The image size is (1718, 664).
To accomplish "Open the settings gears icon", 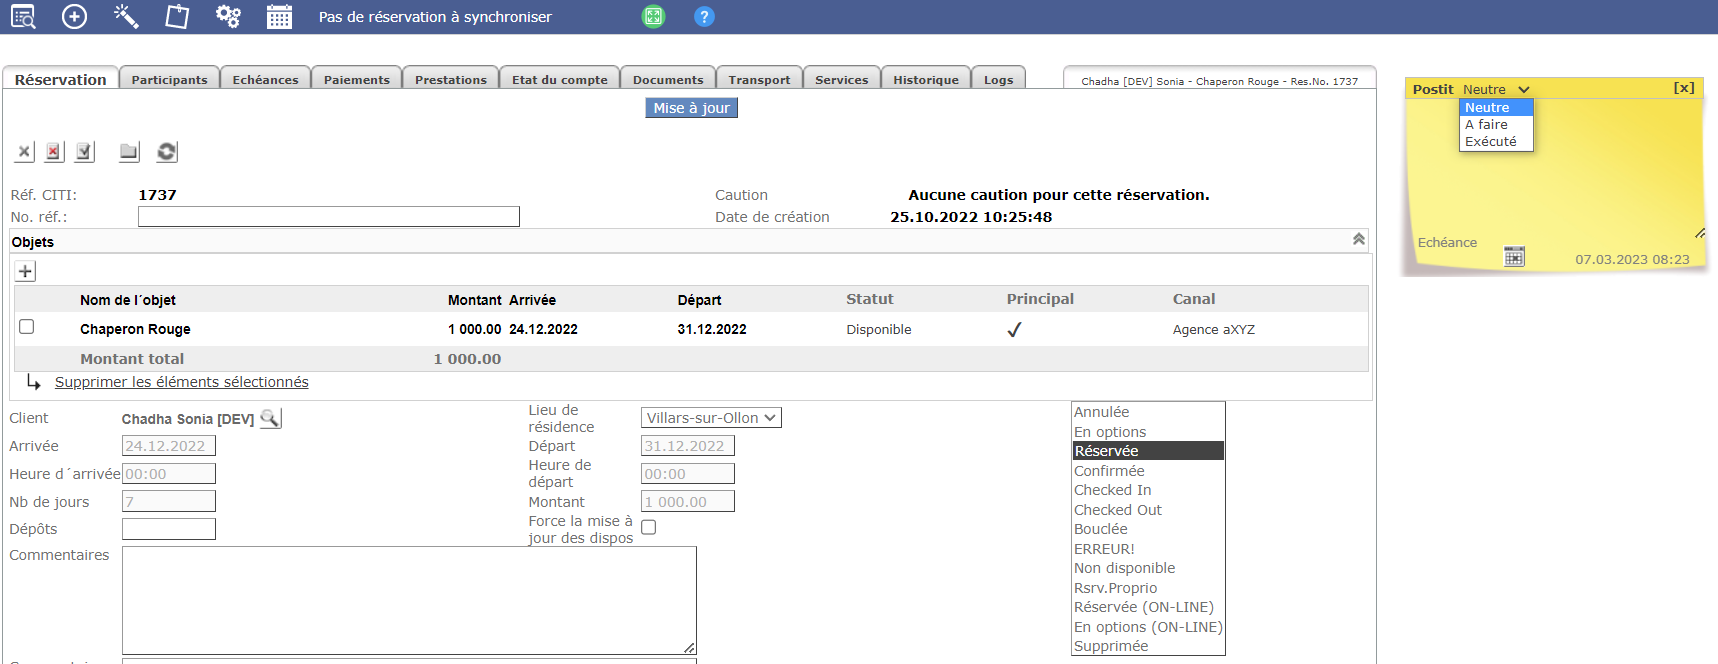I will [x=228, y=16].
